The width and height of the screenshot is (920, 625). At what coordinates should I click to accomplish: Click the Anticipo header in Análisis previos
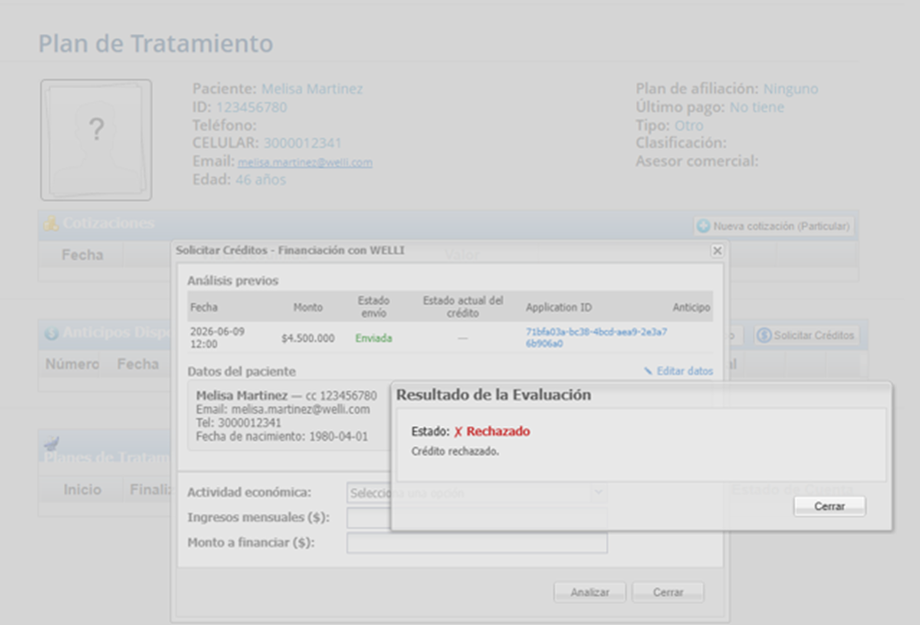point(691,307)
